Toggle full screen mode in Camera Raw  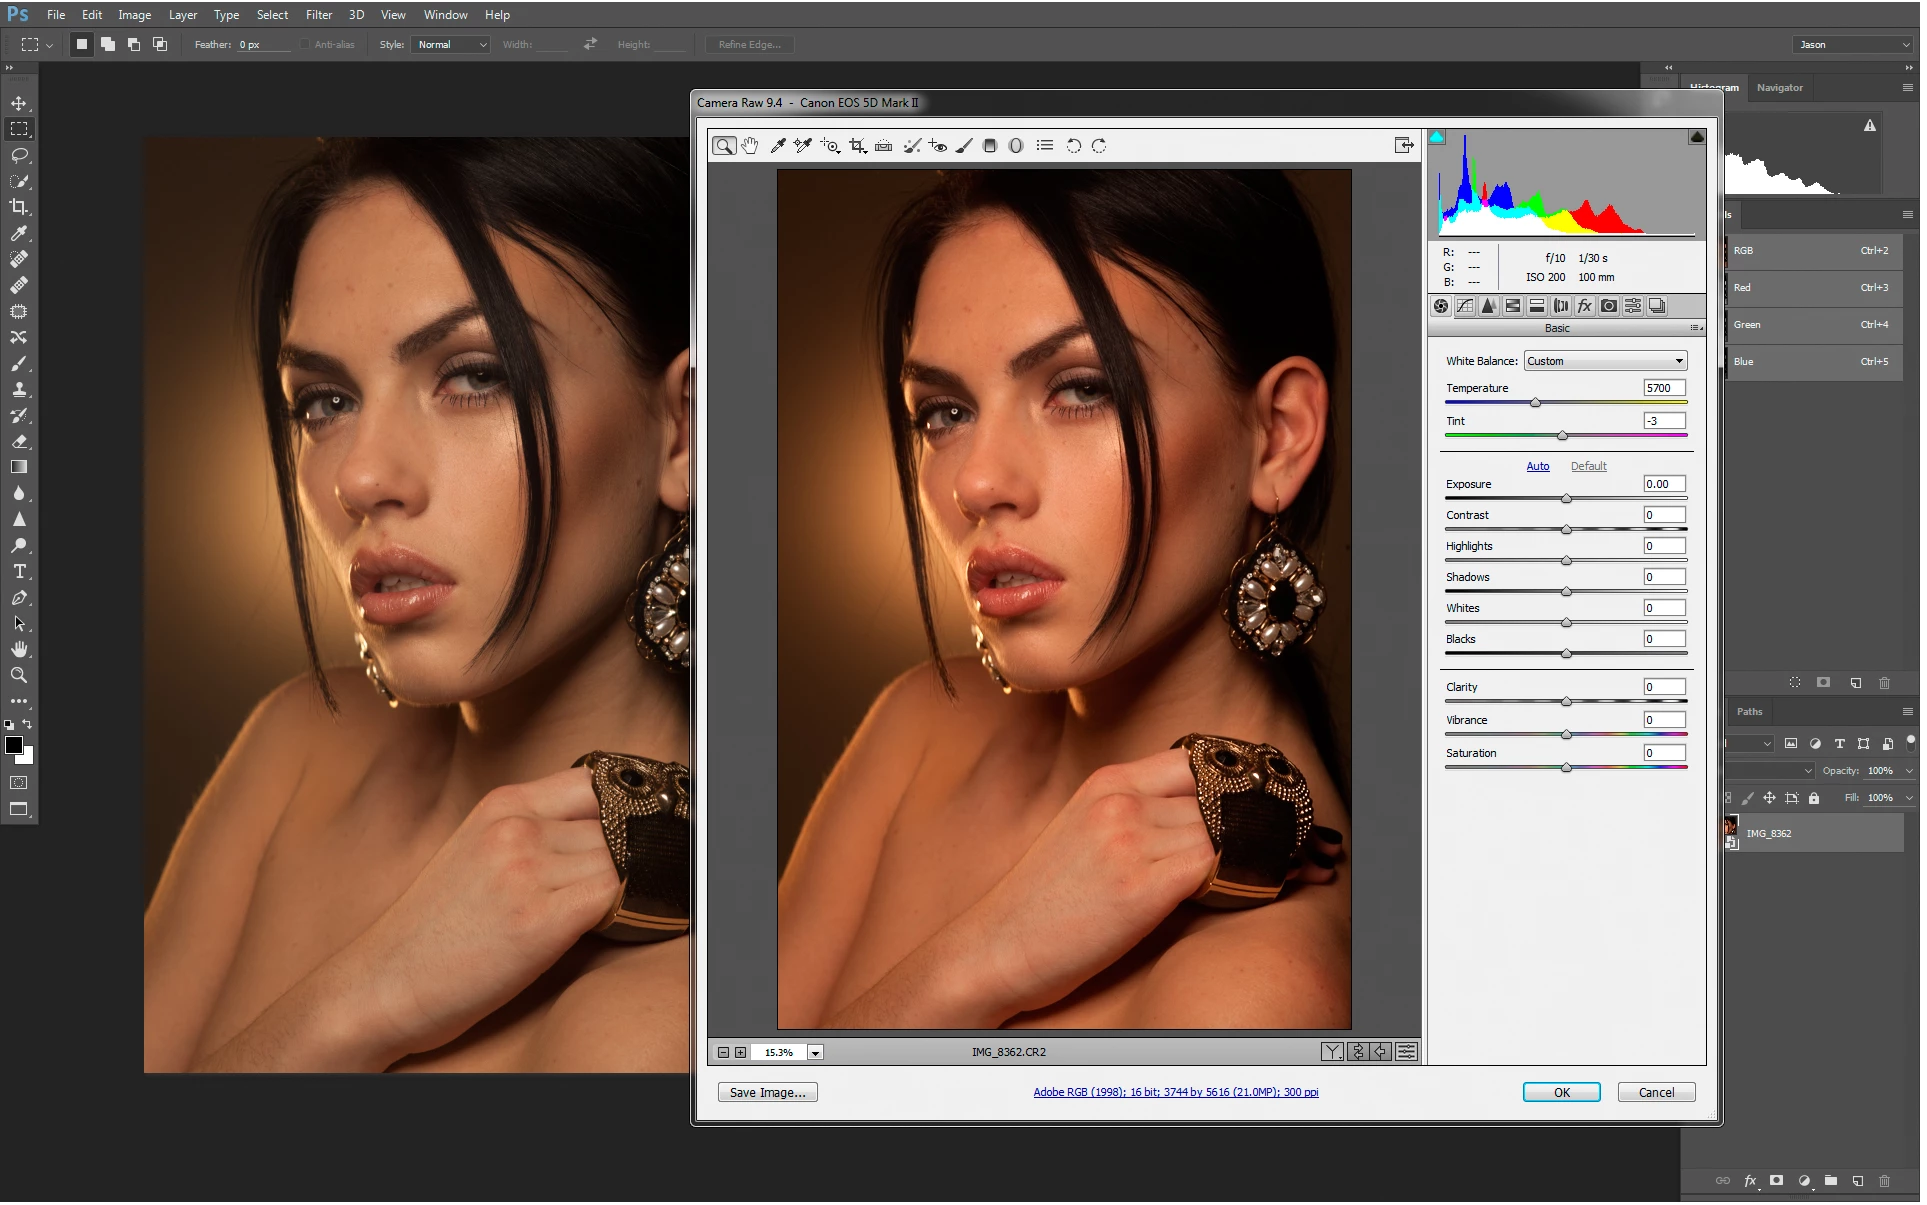(x=1406, y=146)
